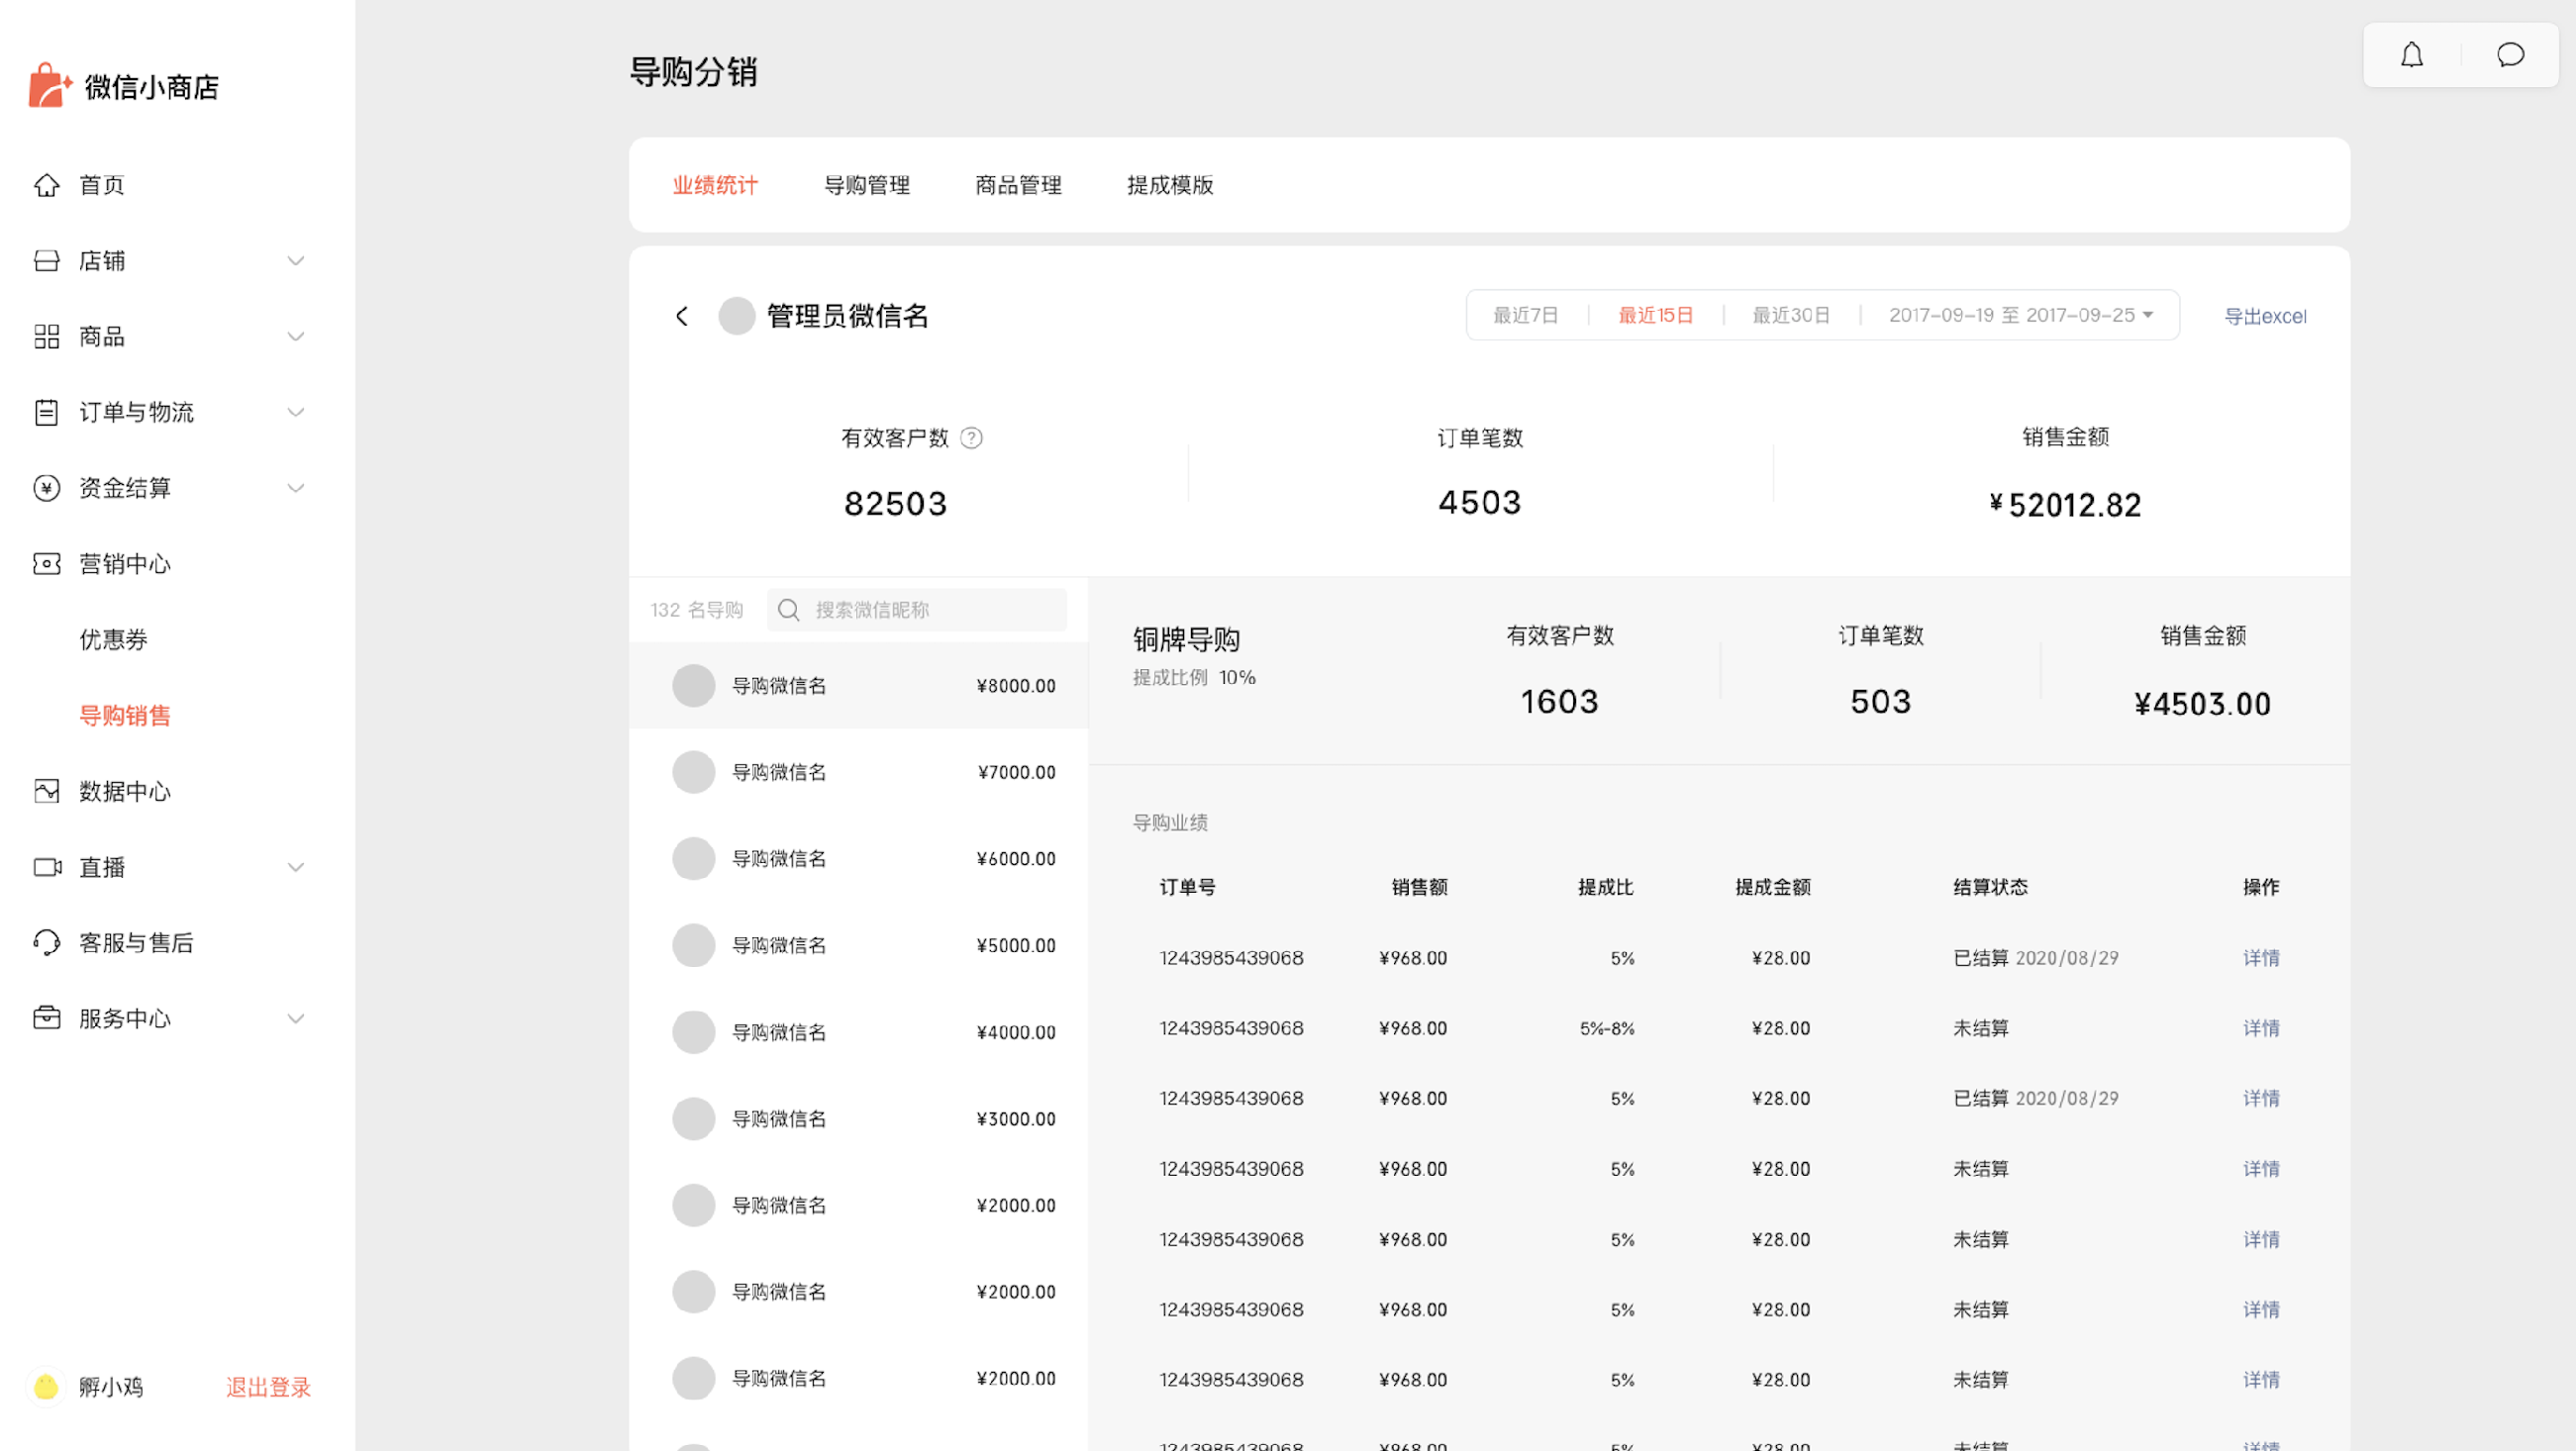Click the help icon next to 有效客户数
The image size is (2576, 1451).
click(x=971, y=438)
